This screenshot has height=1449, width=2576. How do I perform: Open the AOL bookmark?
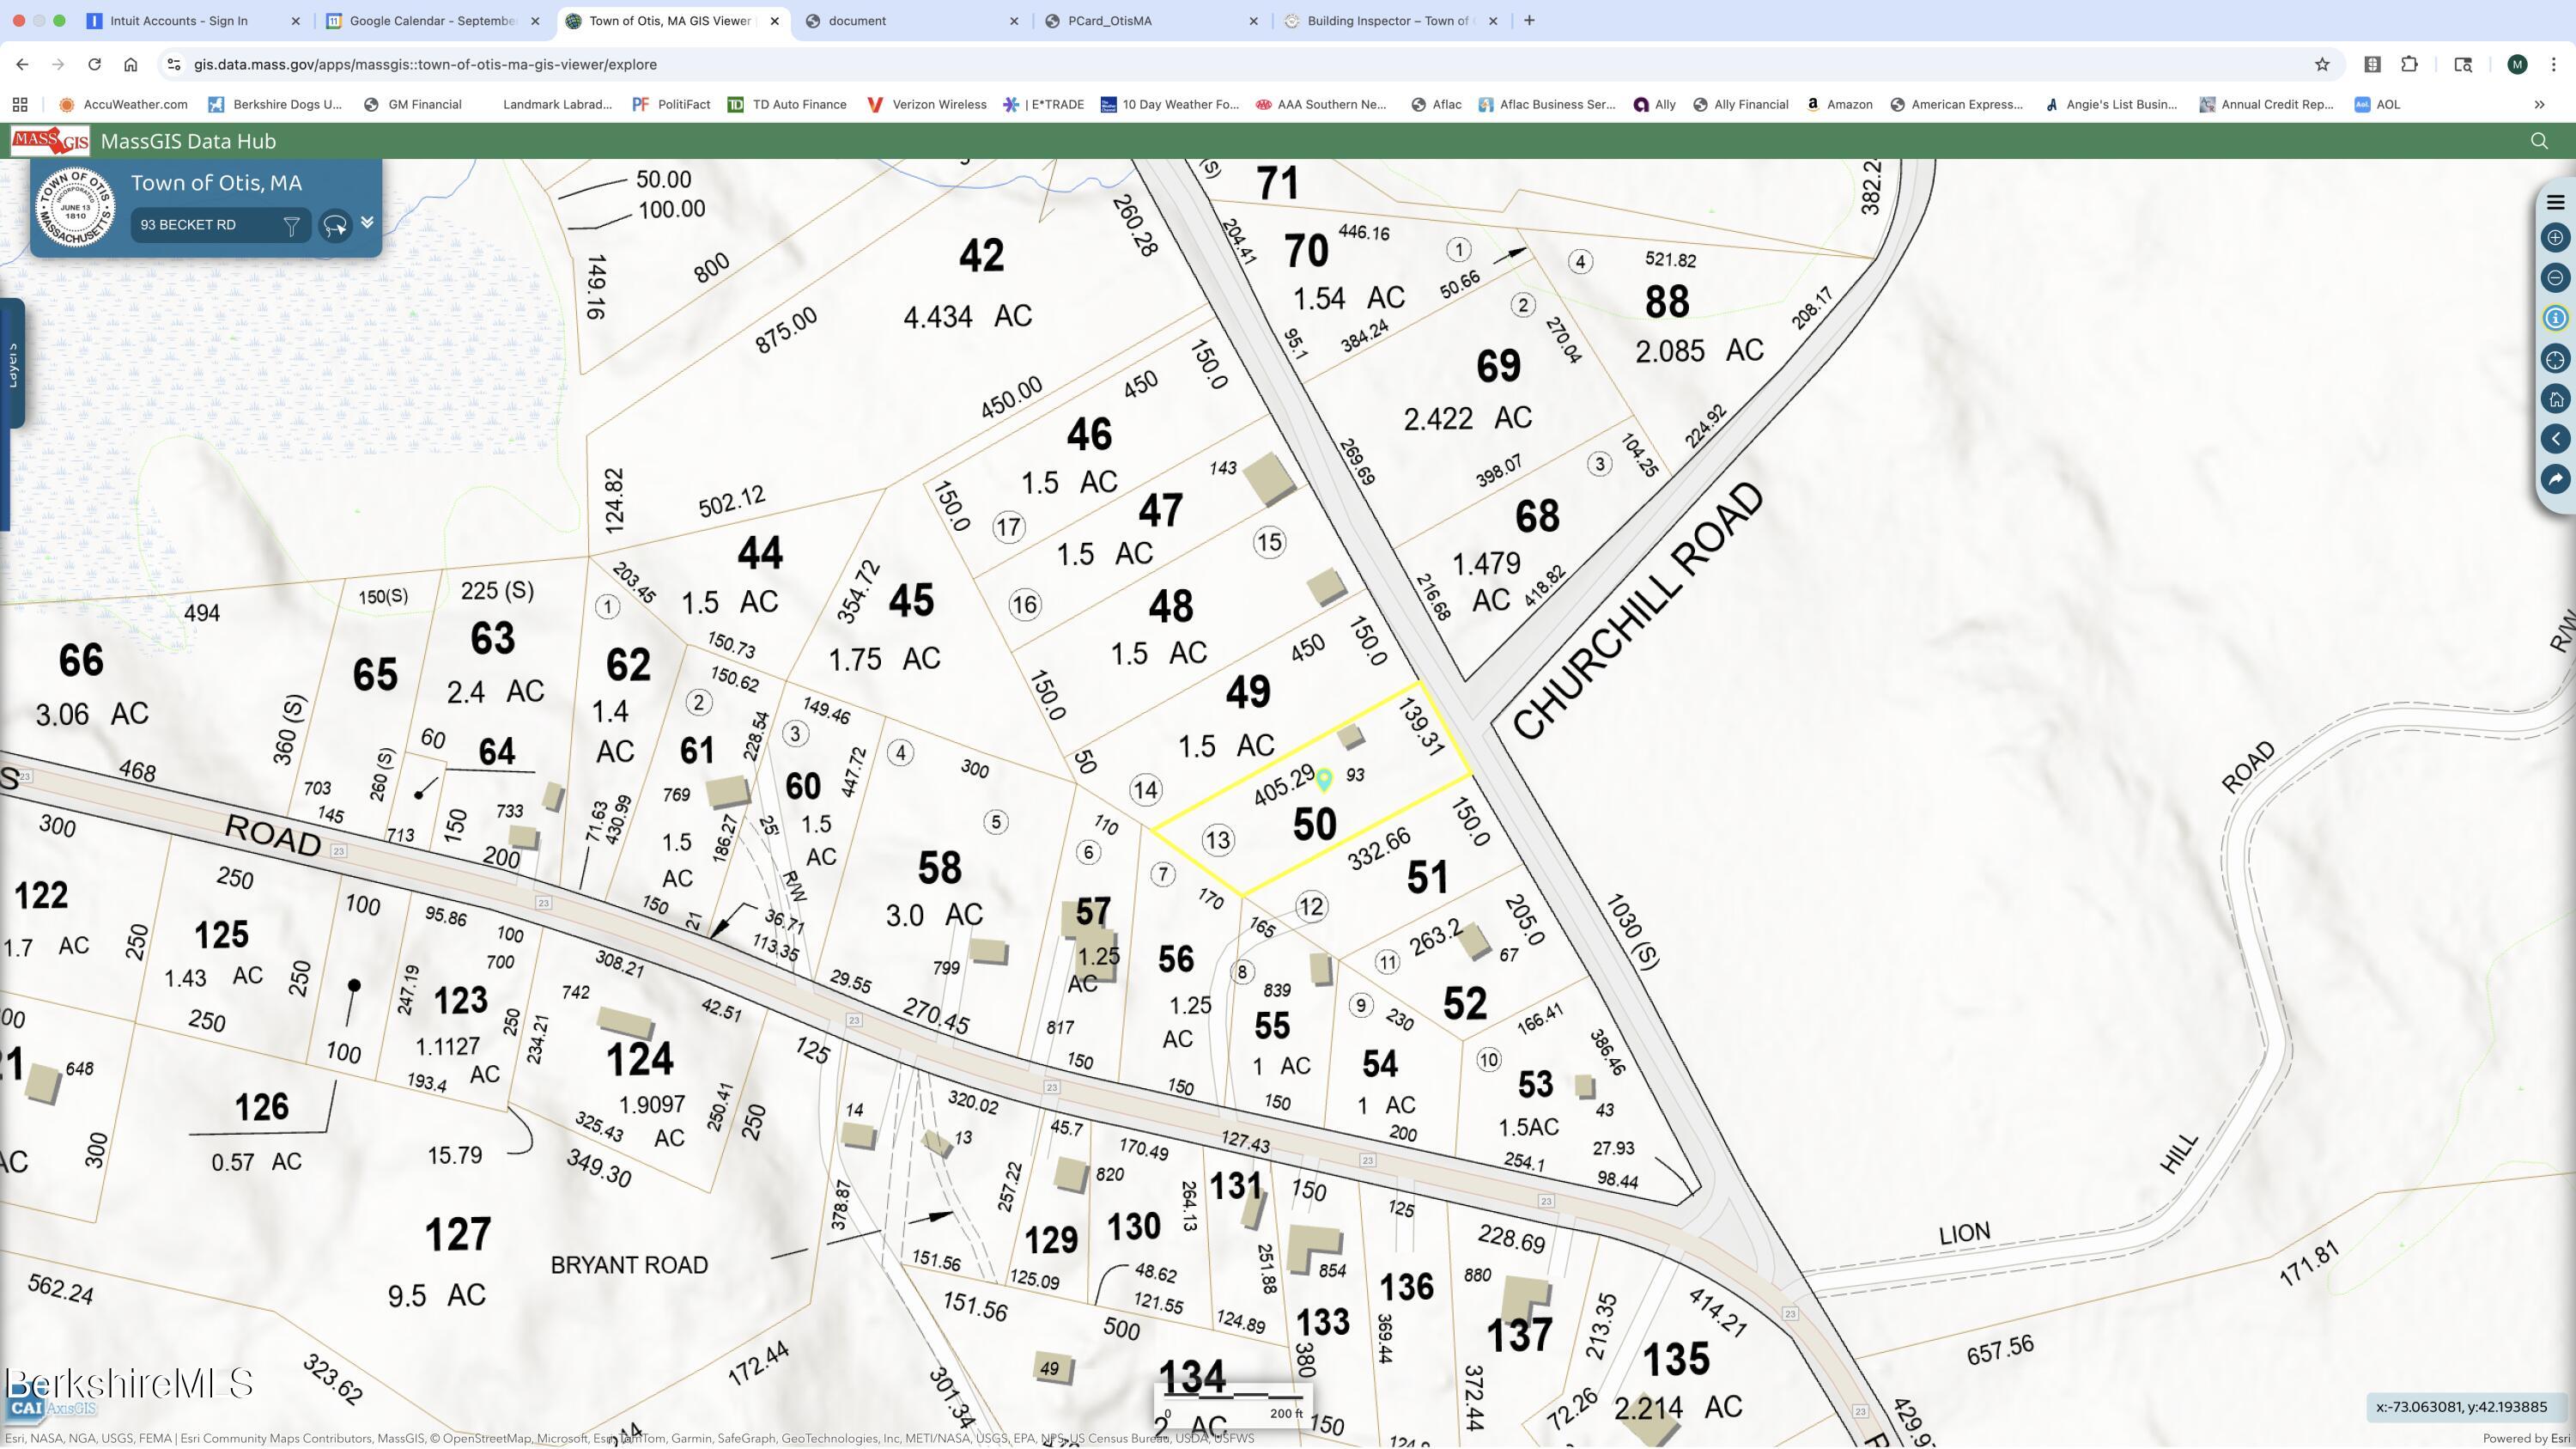2378,104
